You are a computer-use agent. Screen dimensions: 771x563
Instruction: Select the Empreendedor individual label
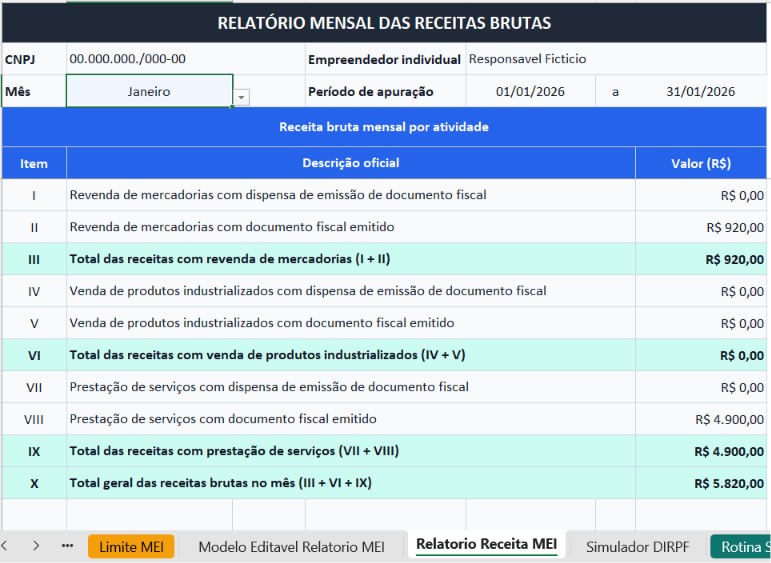click(385, 59)
